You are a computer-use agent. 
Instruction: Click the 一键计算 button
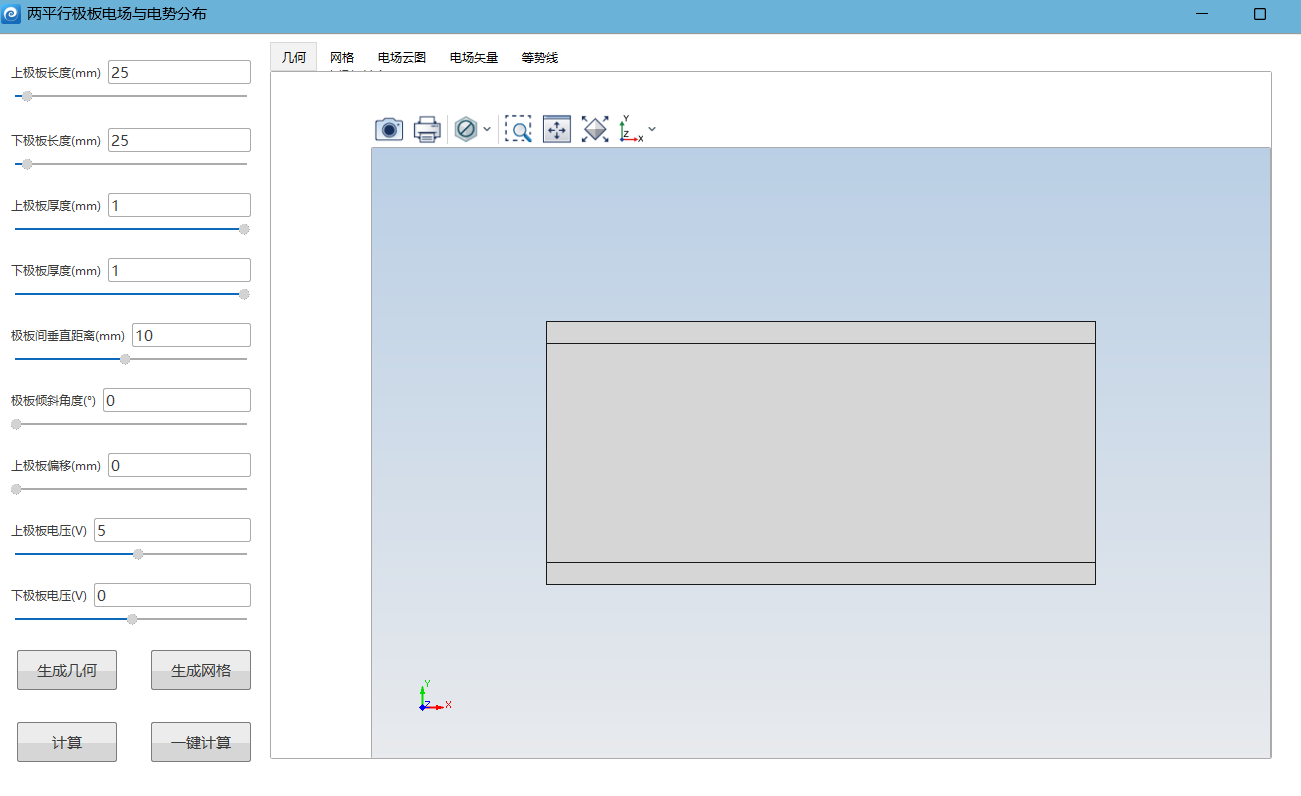(201, 742)
